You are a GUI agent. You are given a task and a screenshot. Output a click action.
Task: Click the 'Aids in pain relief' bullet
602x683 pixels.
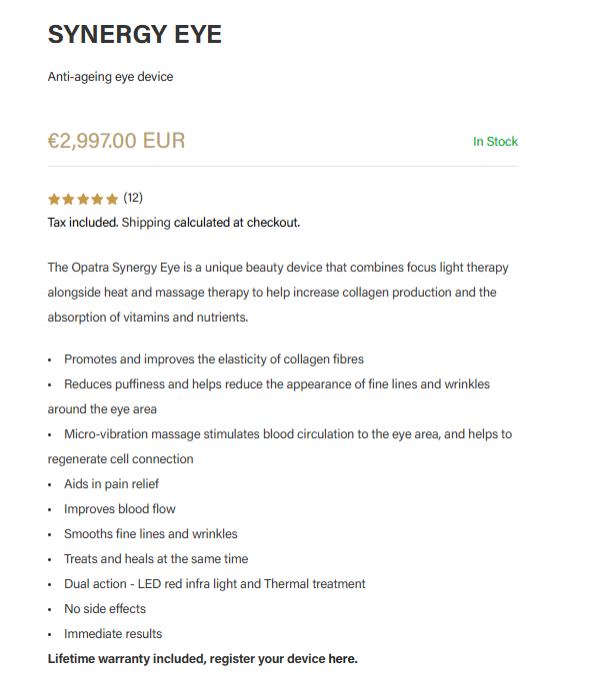point(112,484)
